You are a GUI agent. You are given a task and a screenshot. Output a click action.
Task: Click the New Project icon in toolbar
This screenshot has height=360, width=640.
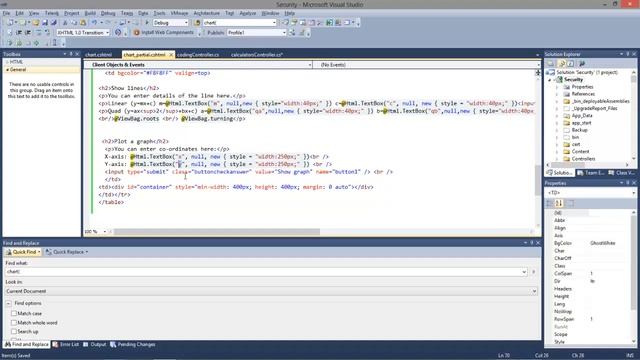(x=11, y=23)
